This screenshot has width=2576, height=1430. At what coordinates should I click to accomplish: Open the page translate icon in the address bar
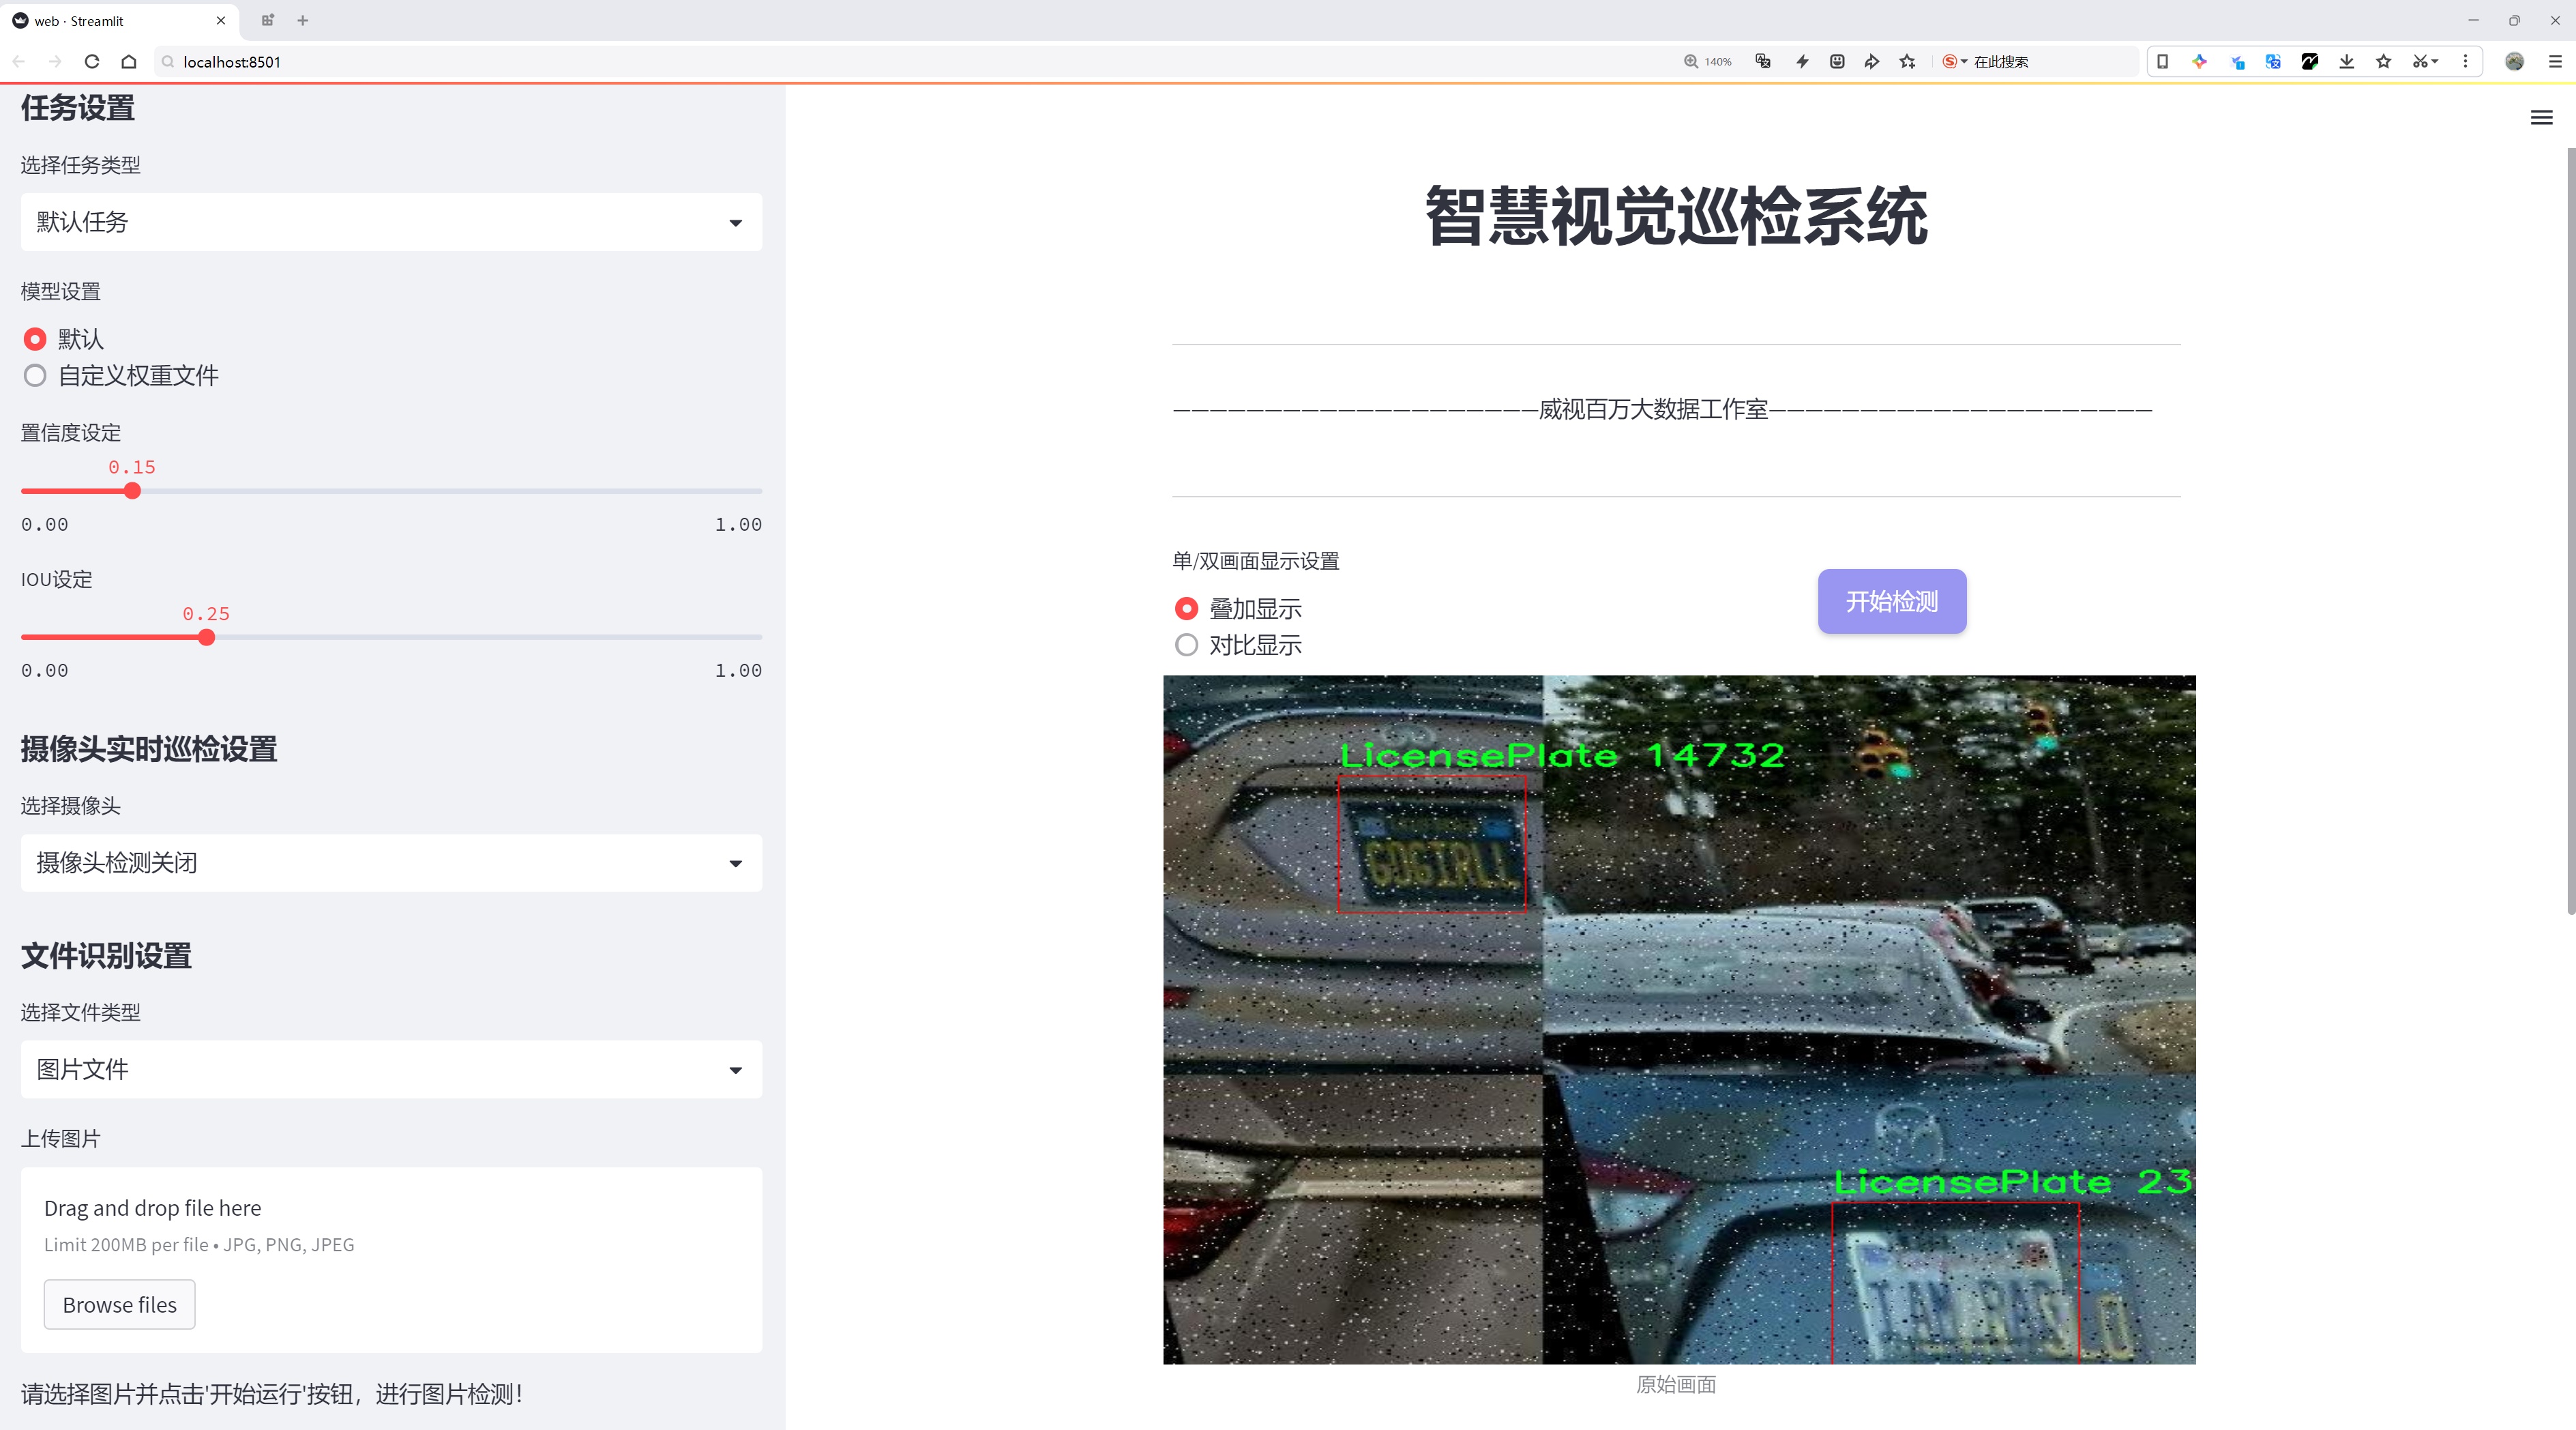(x=1763, y=62)
